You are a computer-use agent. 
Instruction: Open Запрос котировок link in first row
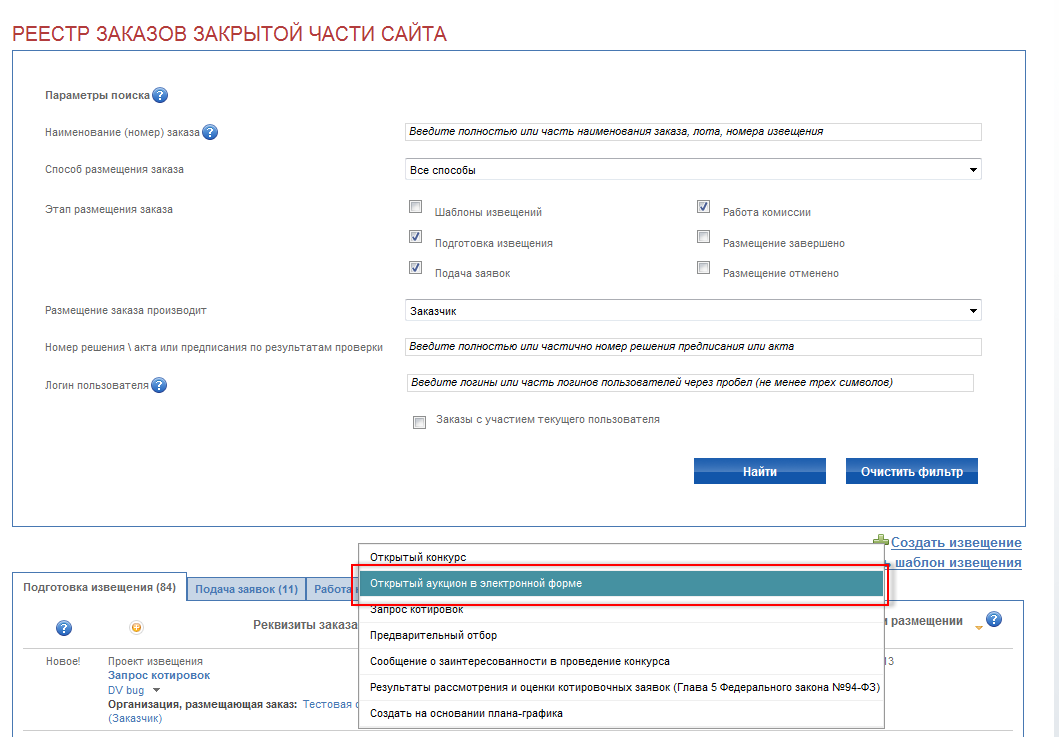pos(159,676)
